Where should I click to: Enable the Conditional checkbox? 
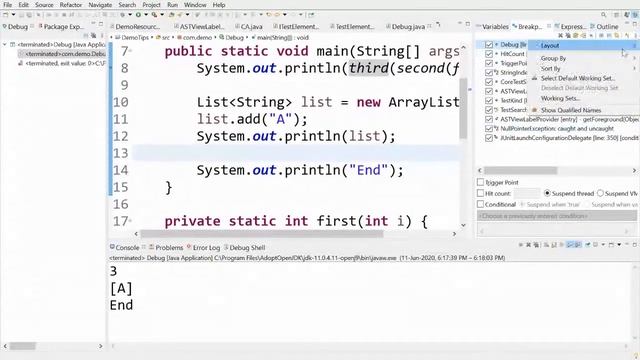point(480,204)
